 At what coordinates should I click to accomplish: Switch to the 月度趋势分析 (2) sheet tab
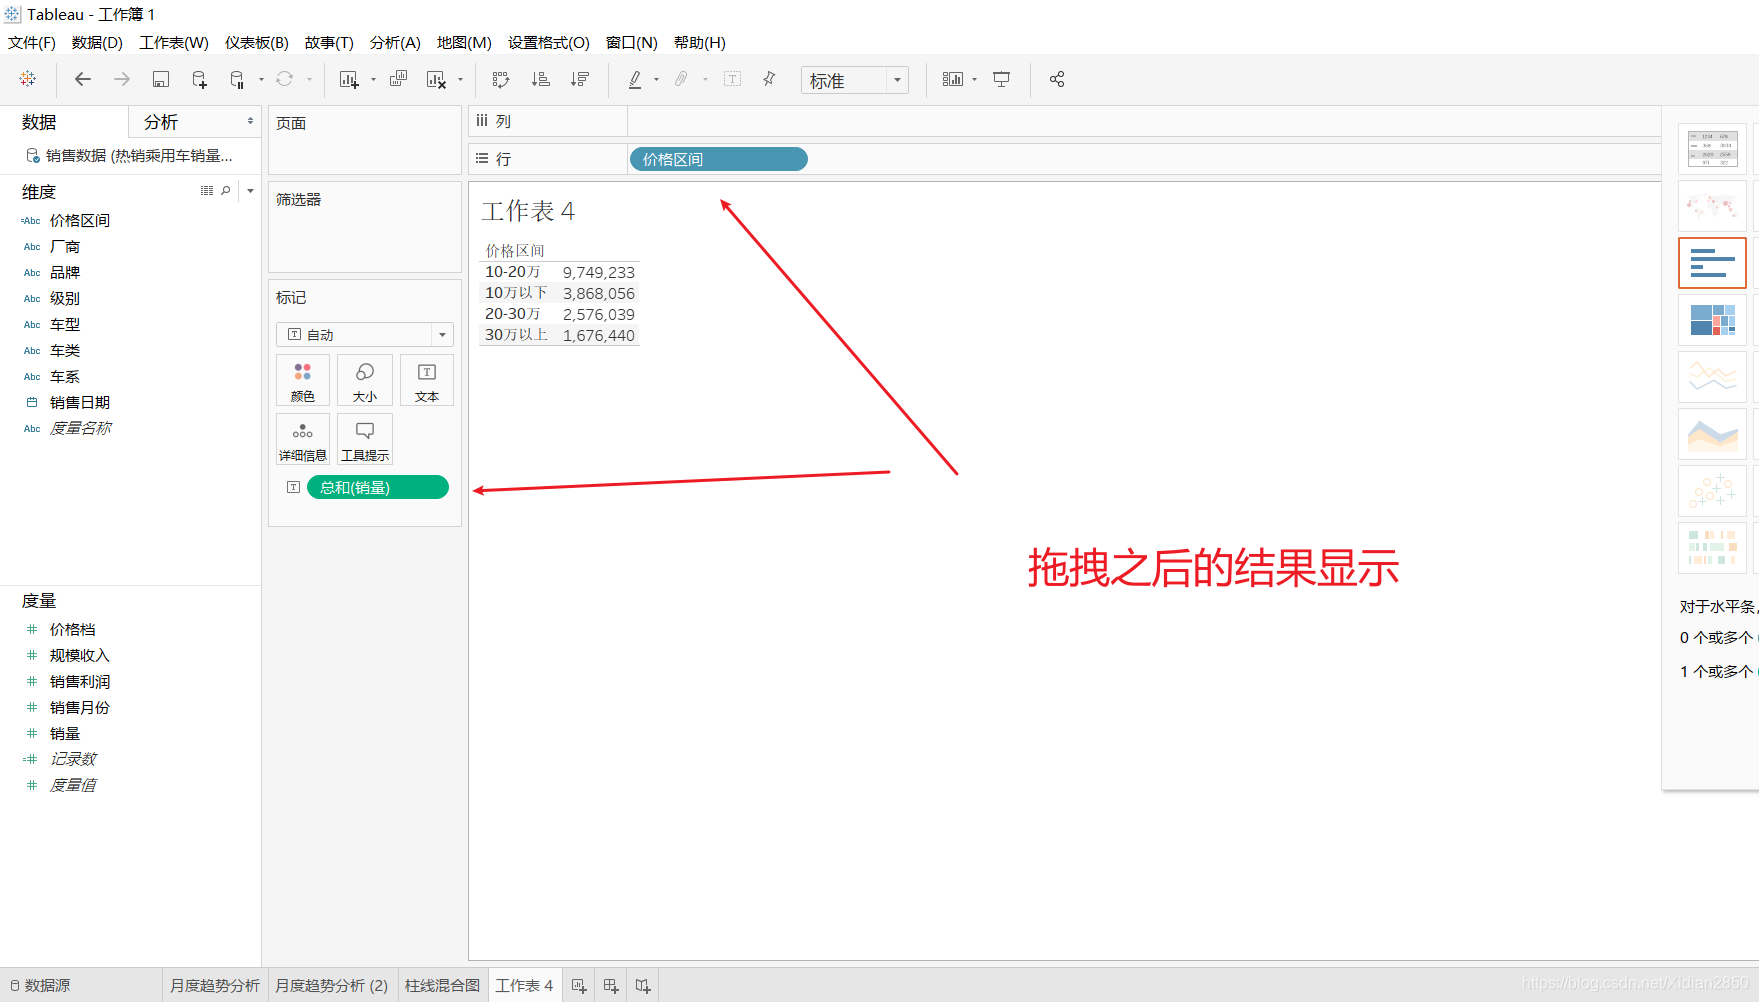tap(332, 986)
